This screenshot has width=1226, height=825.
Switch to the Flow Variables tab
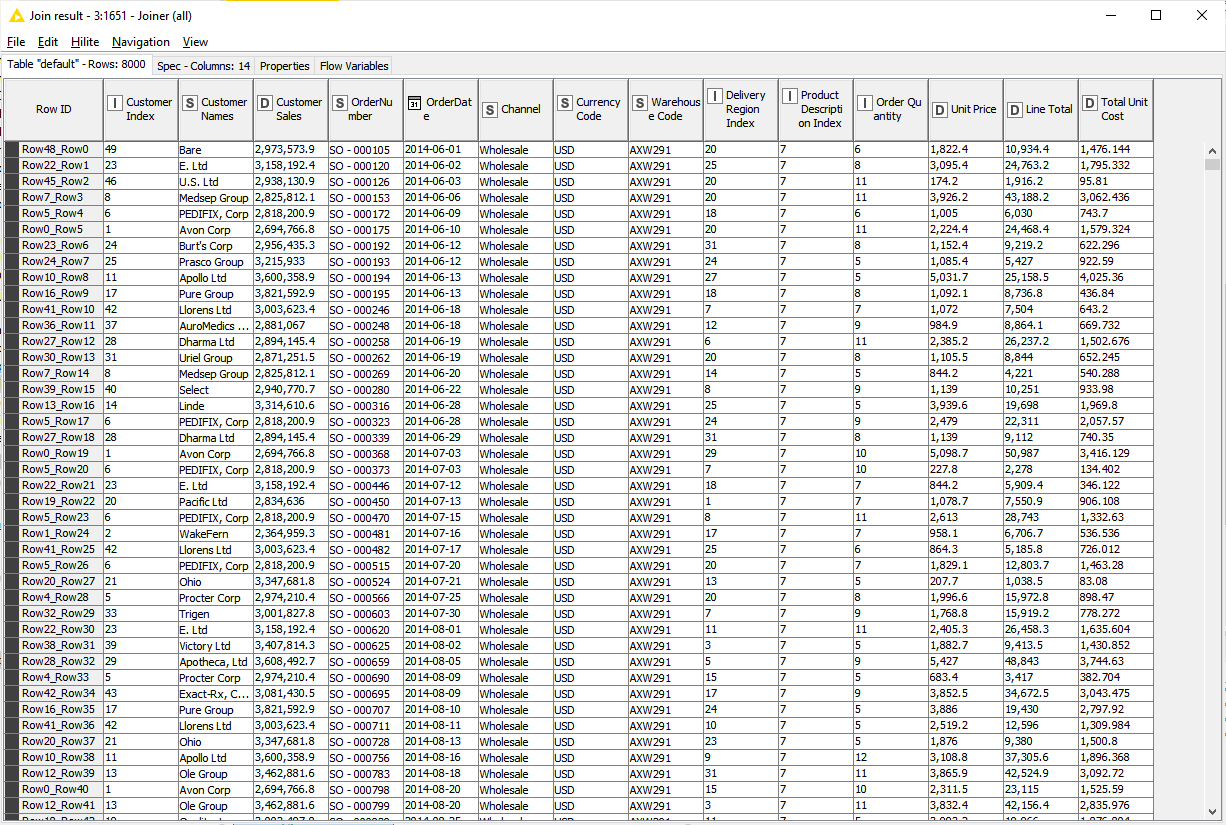(x=353, y=66)
